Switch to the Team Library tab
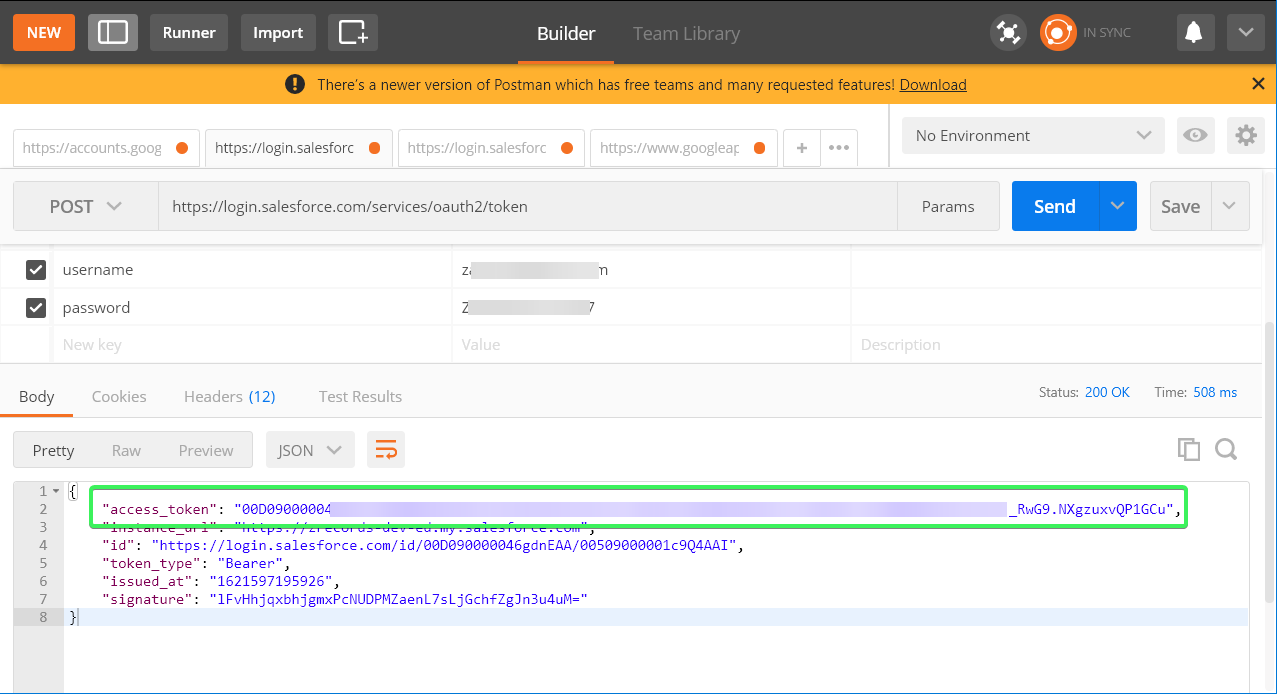The width and height of the screenshot is (1277, 694). [686, 33]
